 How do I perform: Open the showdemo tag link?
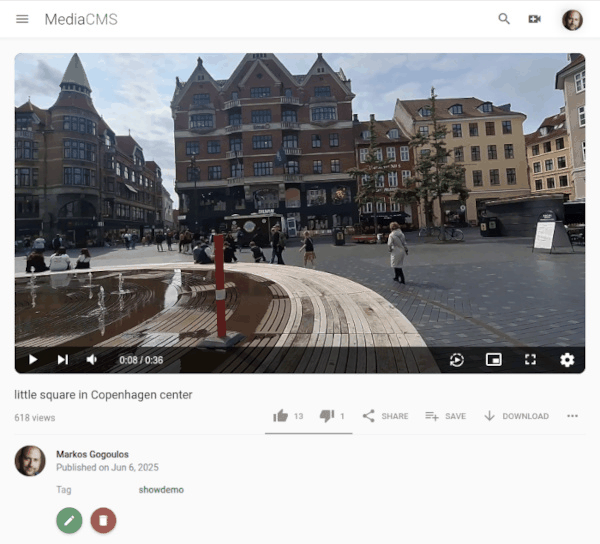coord(161,490)
